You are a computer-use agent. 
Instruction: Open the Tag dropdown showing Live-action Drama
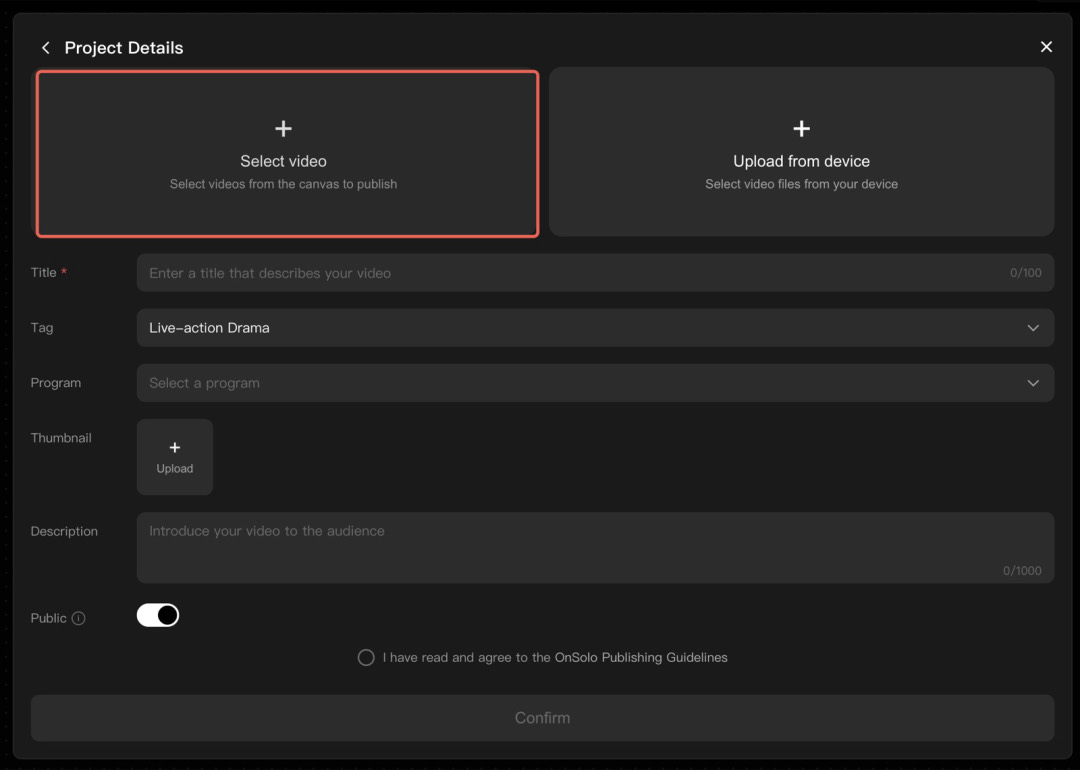595,328
